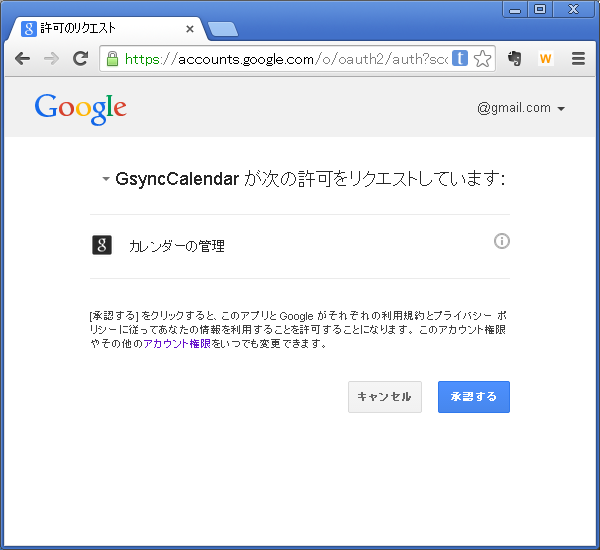The height and width of the screenshot is (550, 600).
Task: Click the green SSL padlock icon
Action: [113, 59]
